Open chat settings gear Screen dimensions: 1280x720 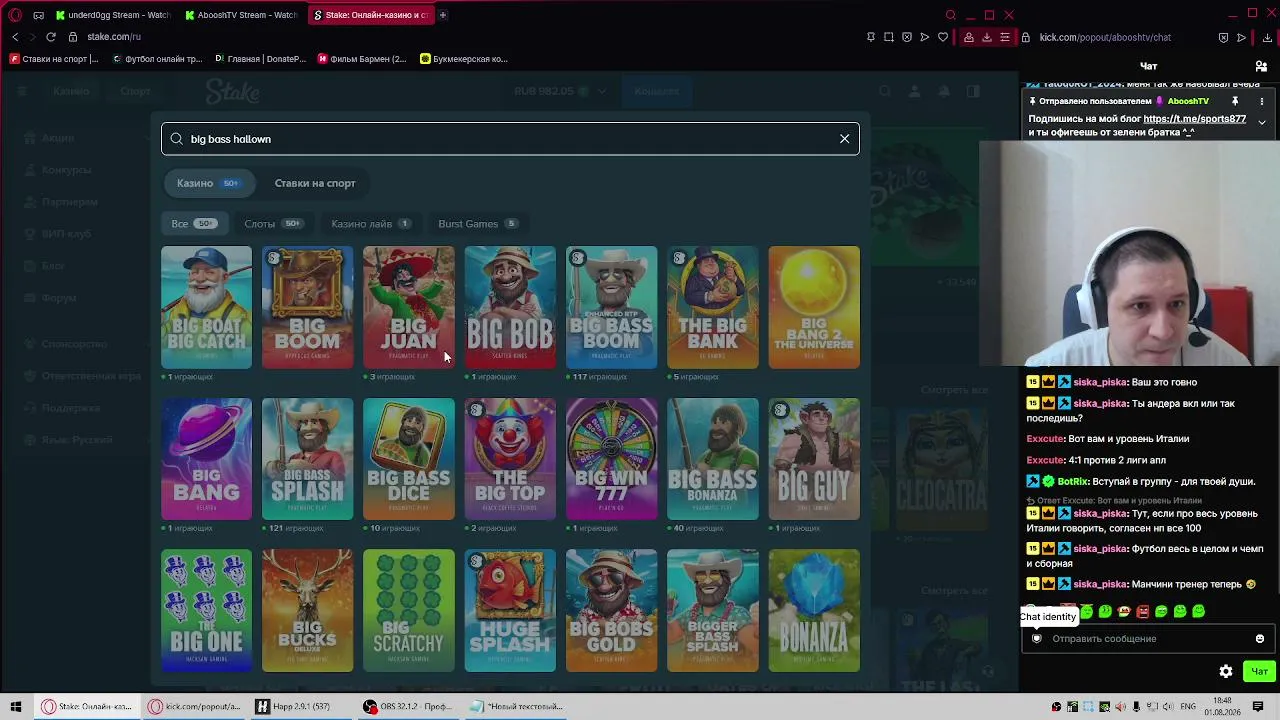click(x=1226, y=671)
